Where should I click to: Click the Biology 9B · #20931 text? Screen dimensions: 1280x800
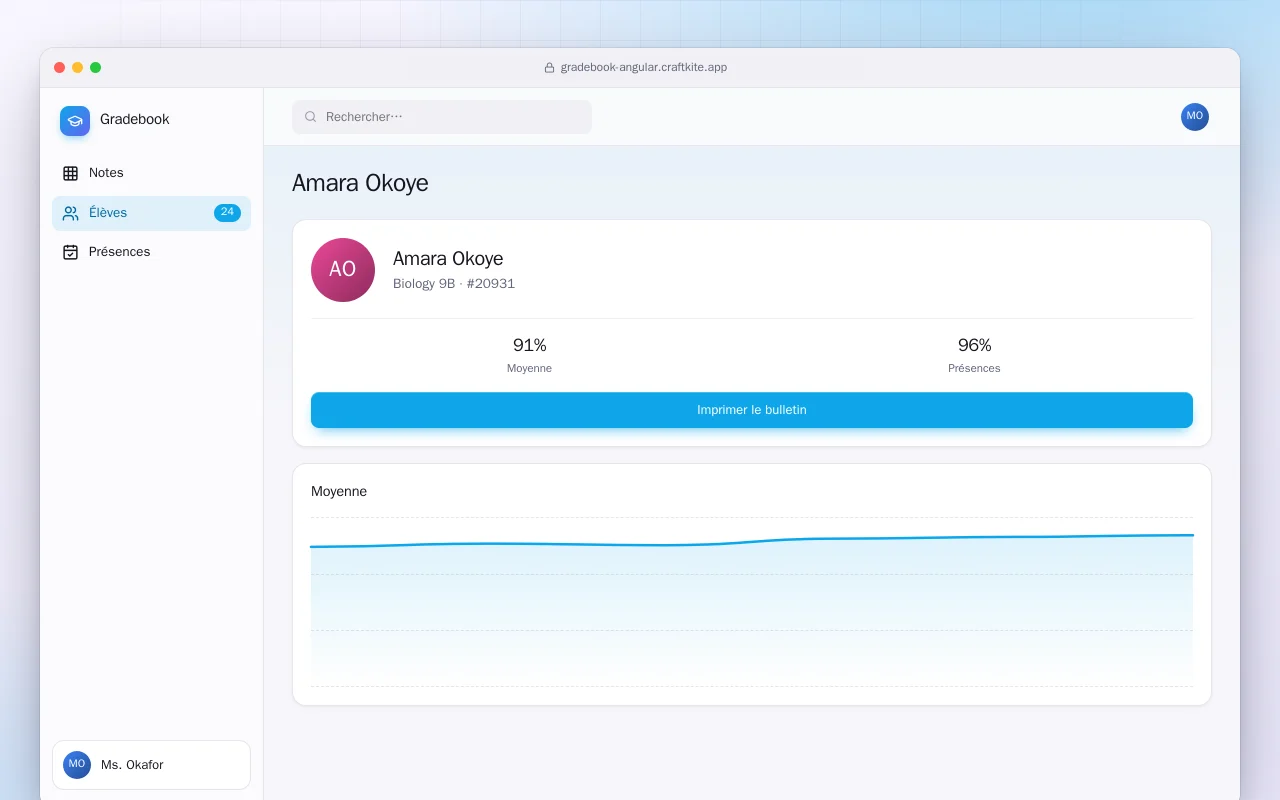[454, 284]
